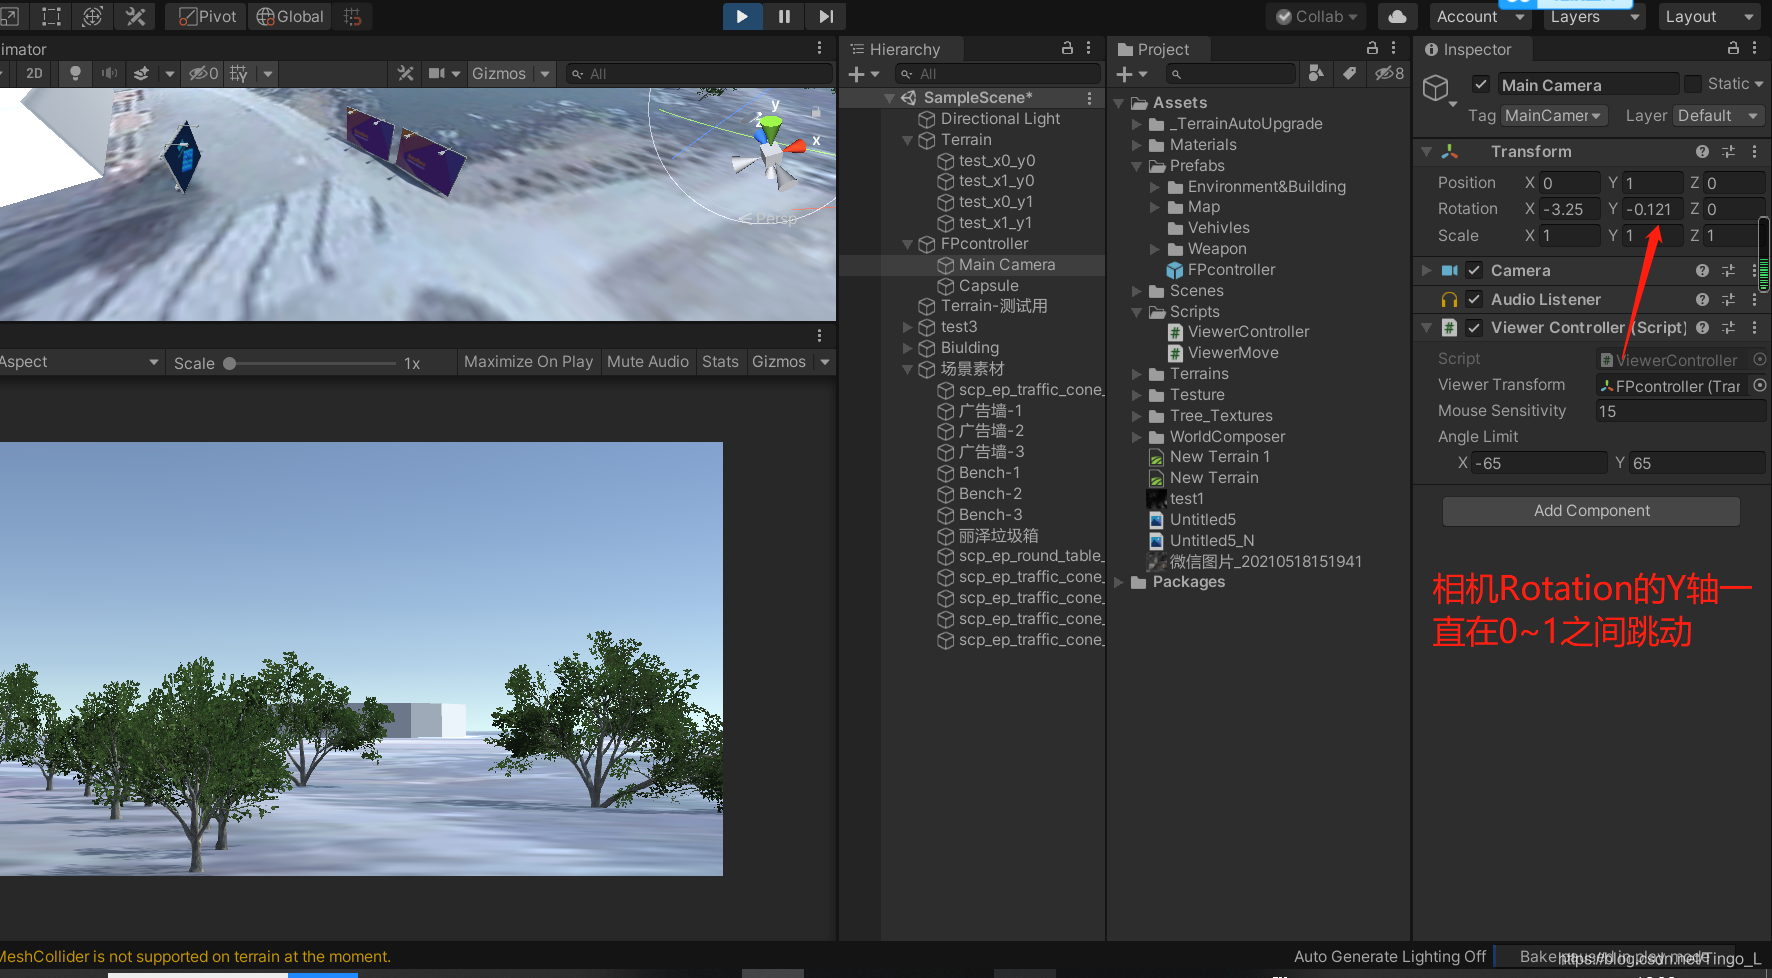
Task: Open the Collab dropdown
Action: [x=1316, y=16]
